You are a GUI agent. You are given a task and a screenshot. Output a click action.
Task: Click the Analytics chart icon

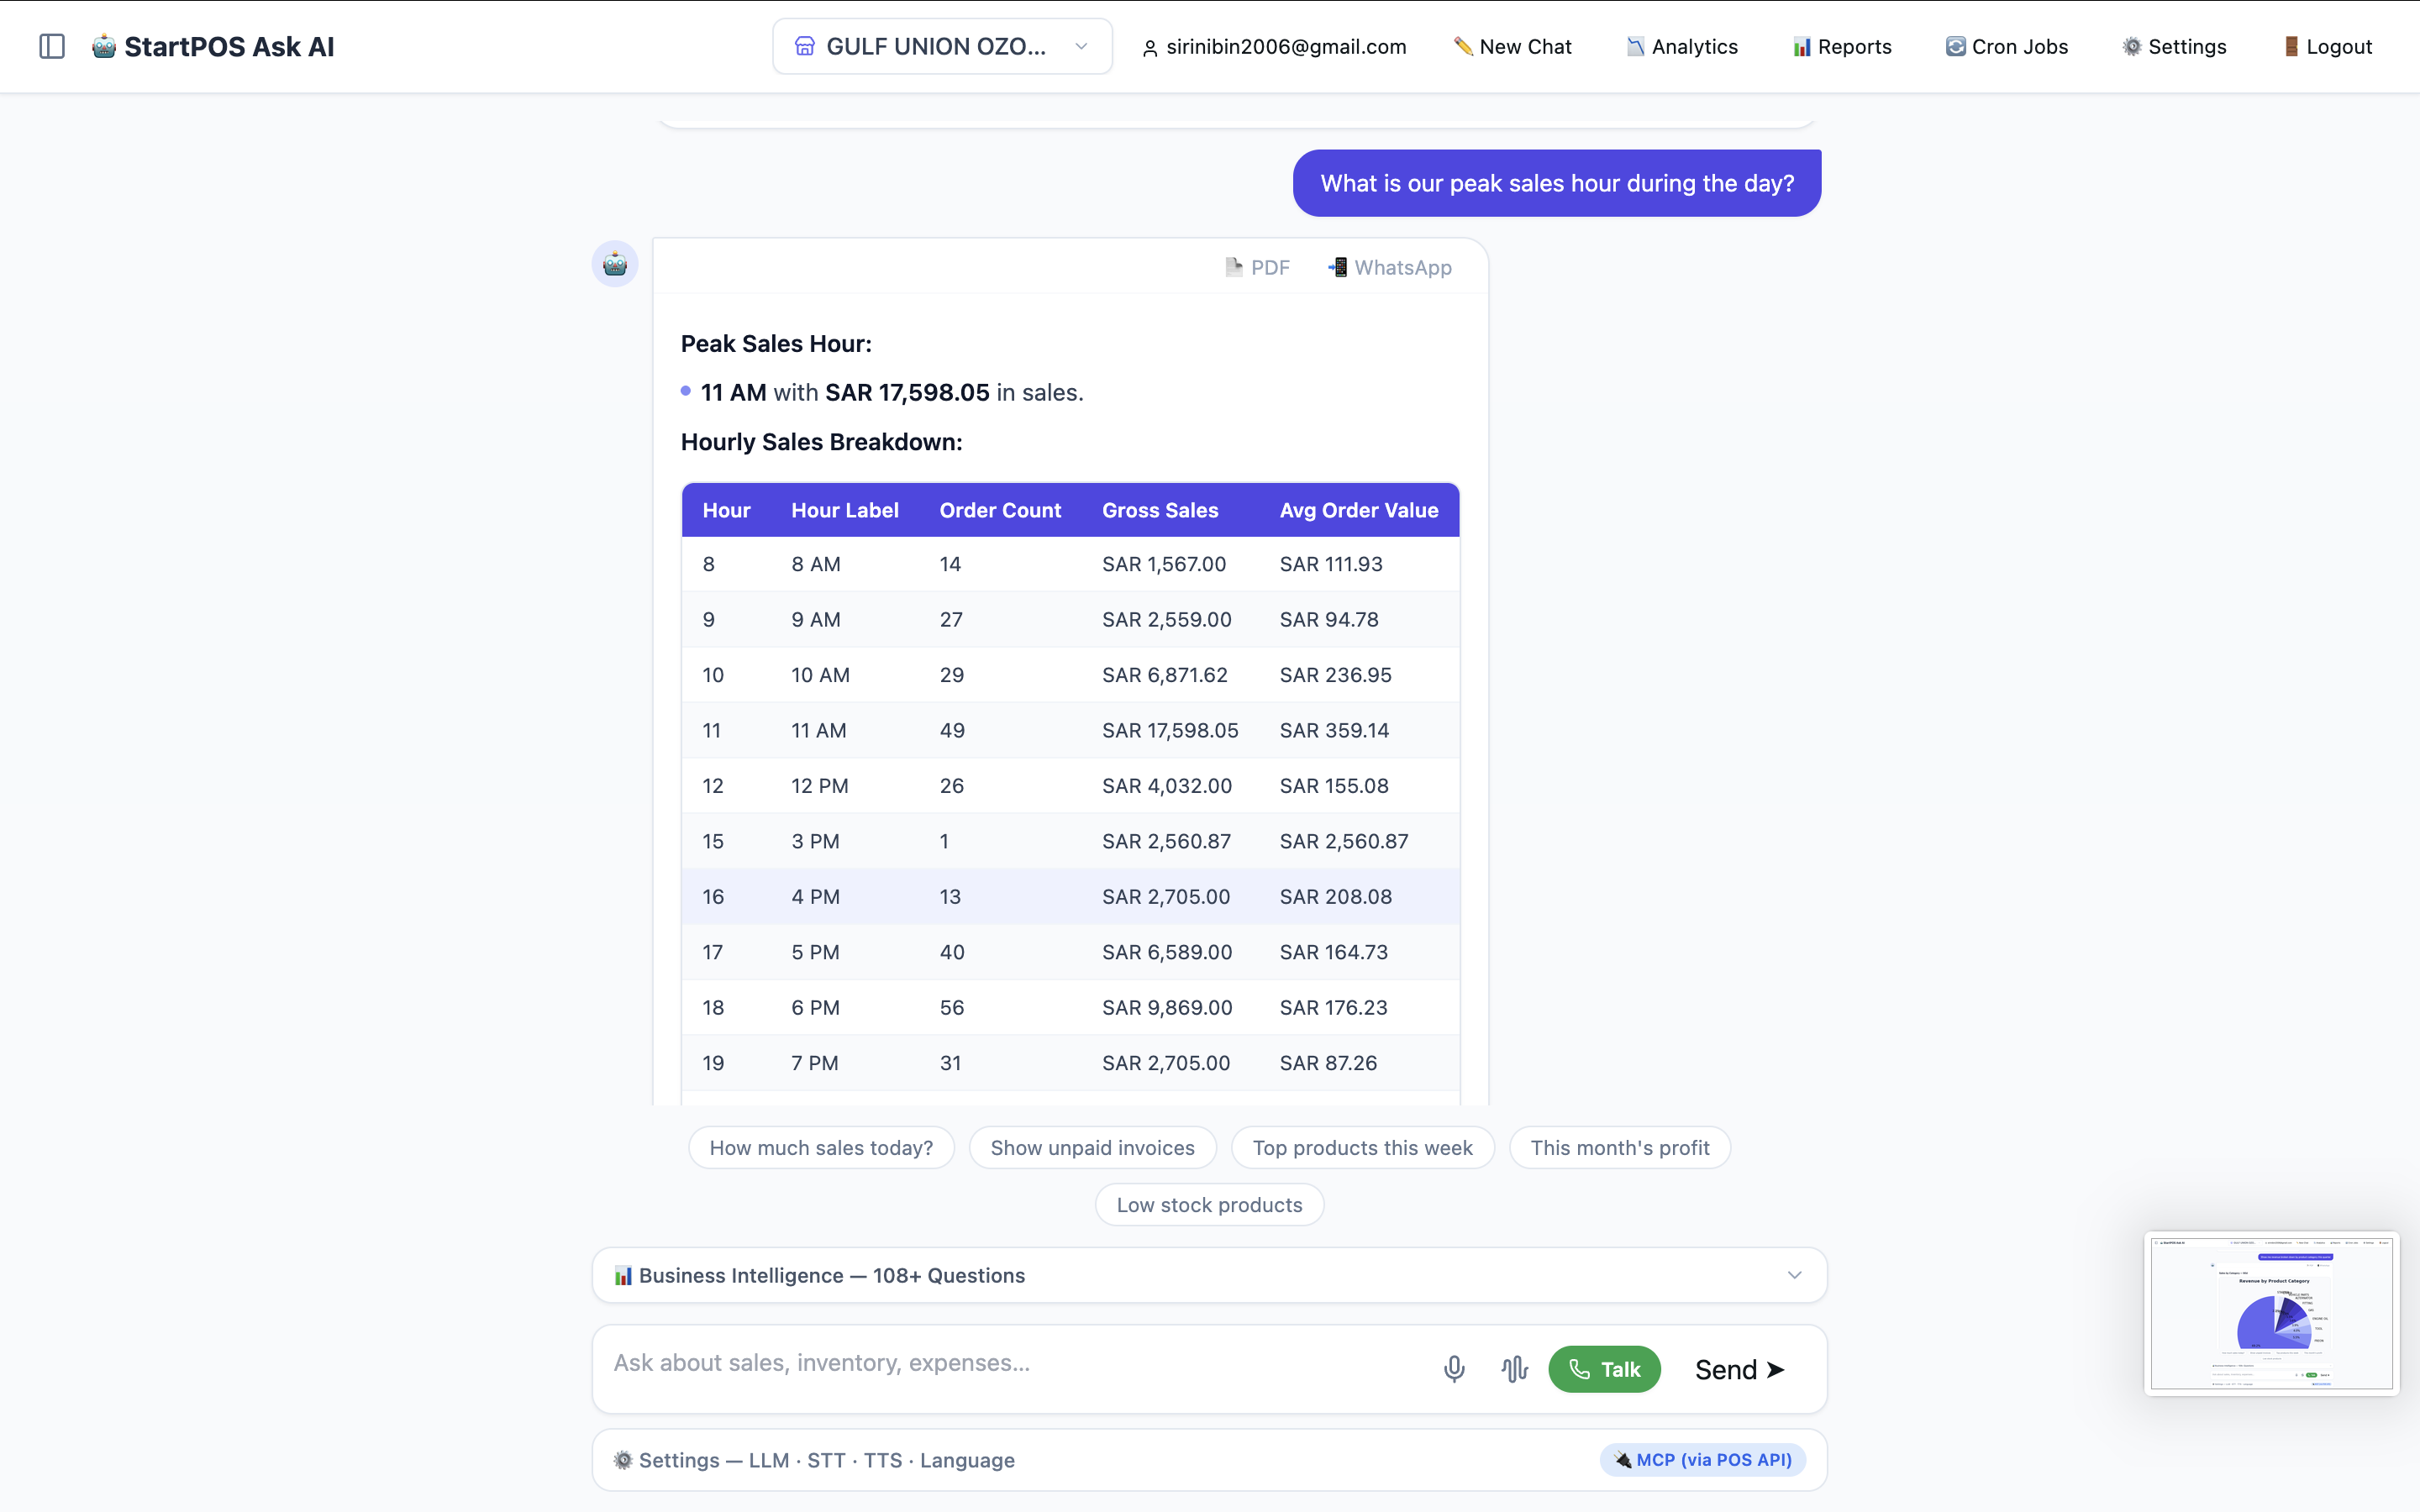[1636, 46]
